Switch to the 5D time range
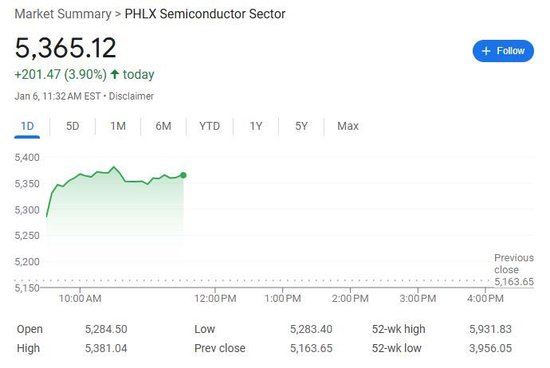Image resolution: width=550 pixels, height=368 pixels. [73, 126]
